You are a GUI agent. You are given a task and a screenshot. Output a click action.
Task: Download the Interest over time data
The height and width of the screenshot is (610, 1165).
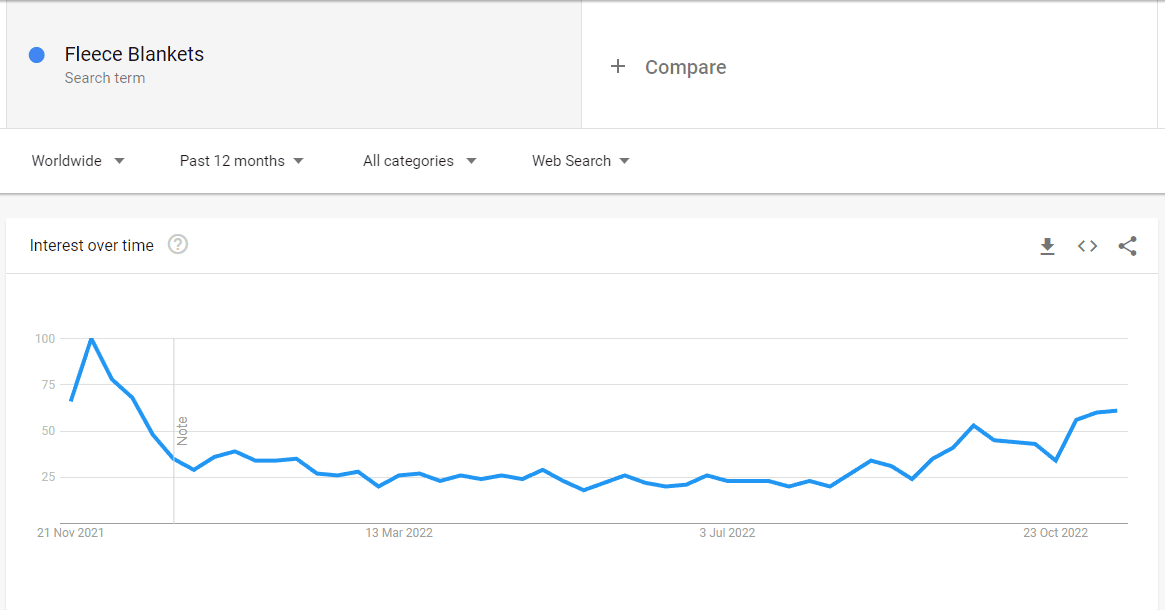coord(1047,246)
